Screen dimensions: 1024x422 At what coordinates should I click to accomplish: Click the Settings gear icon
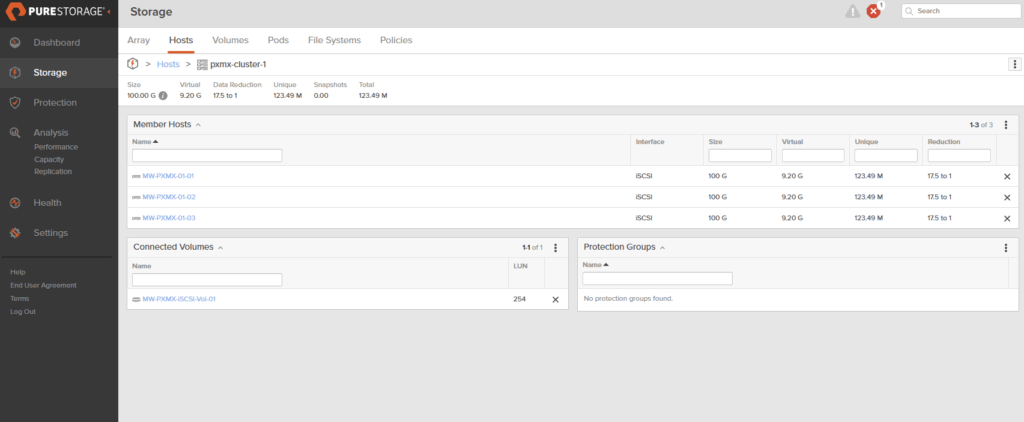[15, 233]
